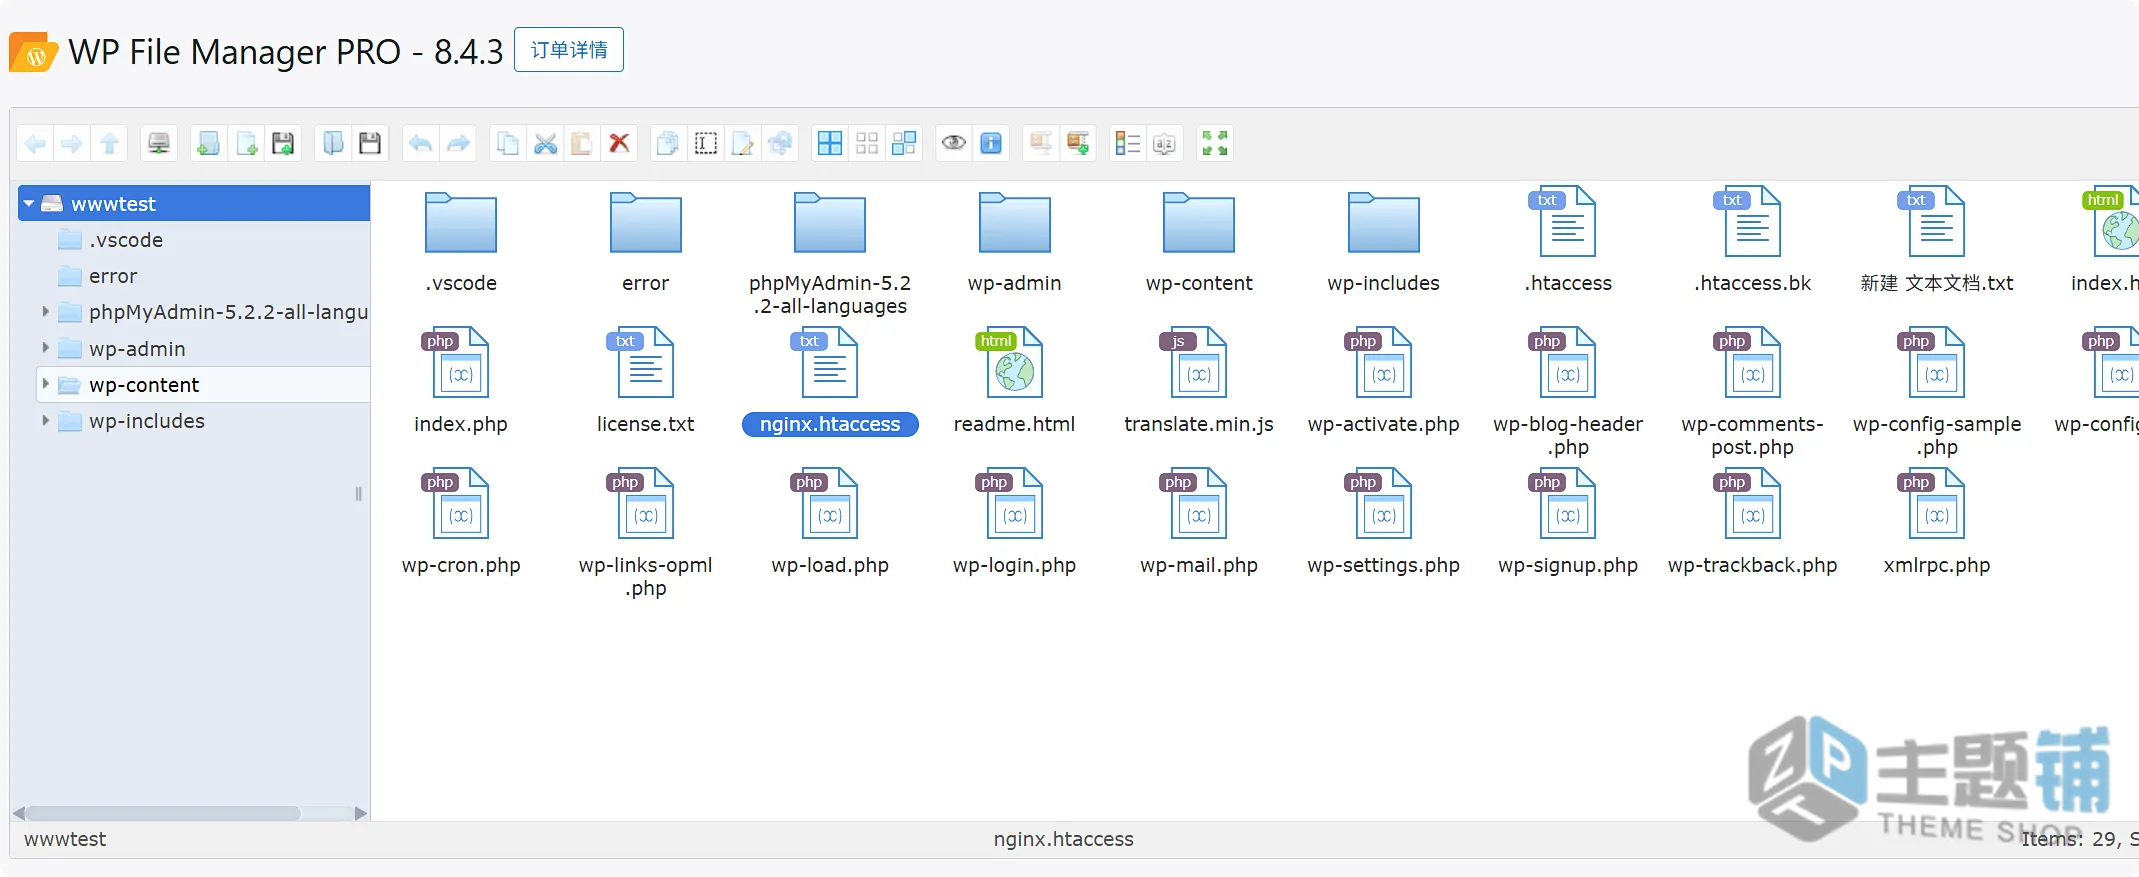Select the license.txt file
Screen dimensions: 2139x877
click(x=645, y=382)
